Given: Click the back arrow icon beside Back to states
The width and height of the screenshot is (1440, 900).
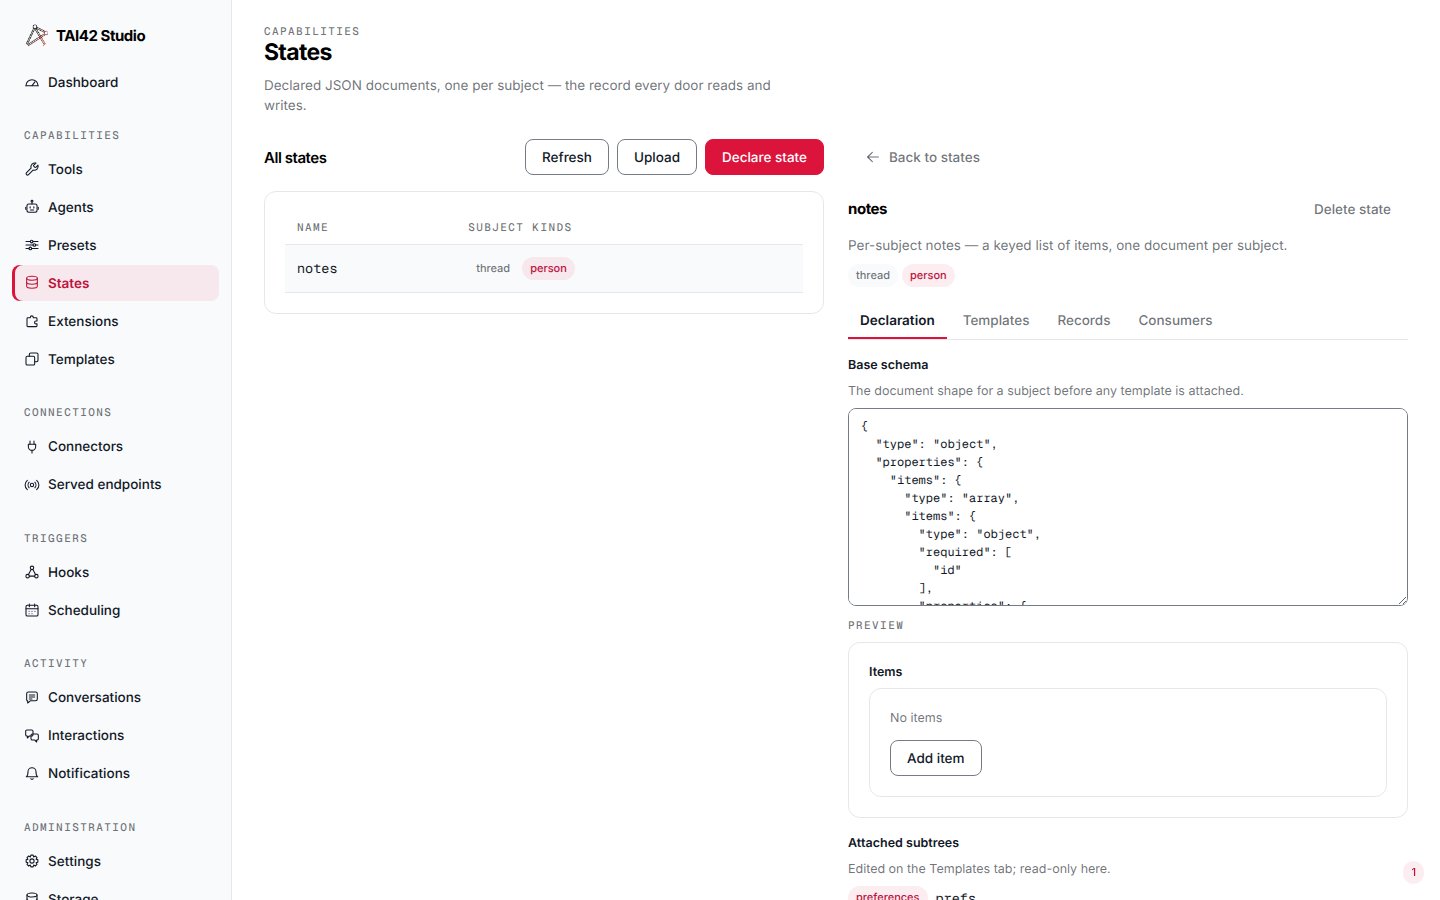Looking at the screenshot, I should click(872, 158).
